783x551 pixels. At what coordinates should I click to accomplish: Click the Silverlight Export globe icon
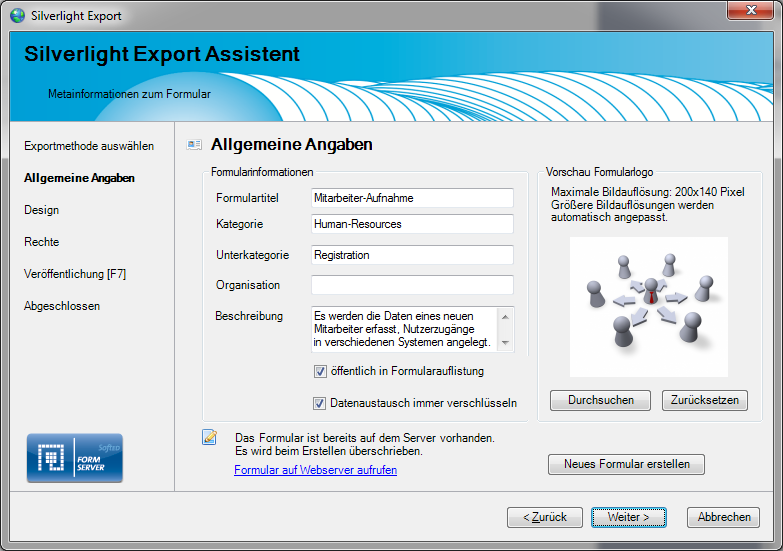(17, 16)
